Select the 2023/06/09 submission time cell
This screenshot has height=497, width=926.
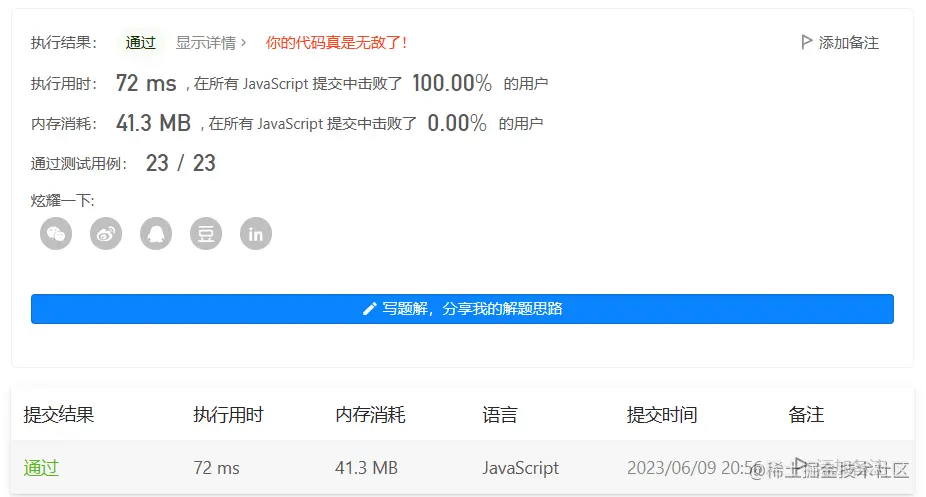pos(694,468)
